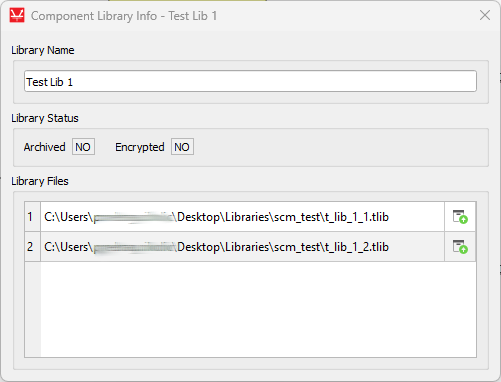Focus the Library Name text field
Screen dimensions: 501x382
(x=250, y=81)
